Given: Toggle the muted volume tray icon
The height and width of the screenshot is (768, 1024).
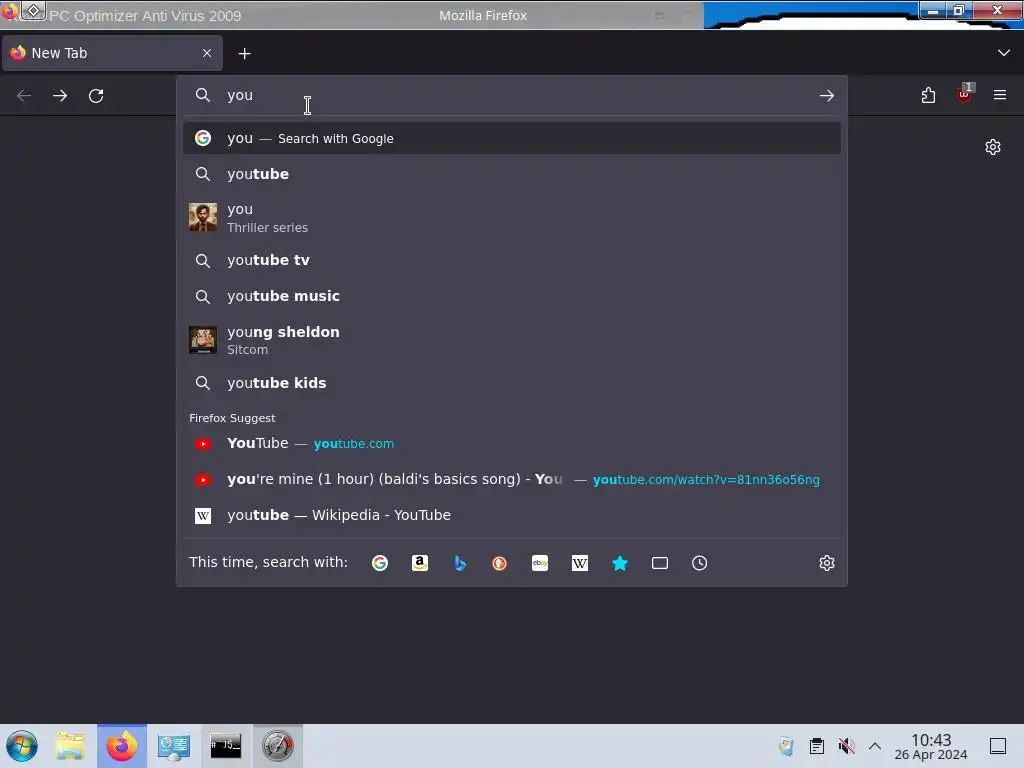Looking at the screenshot, I should click(846, 746).
